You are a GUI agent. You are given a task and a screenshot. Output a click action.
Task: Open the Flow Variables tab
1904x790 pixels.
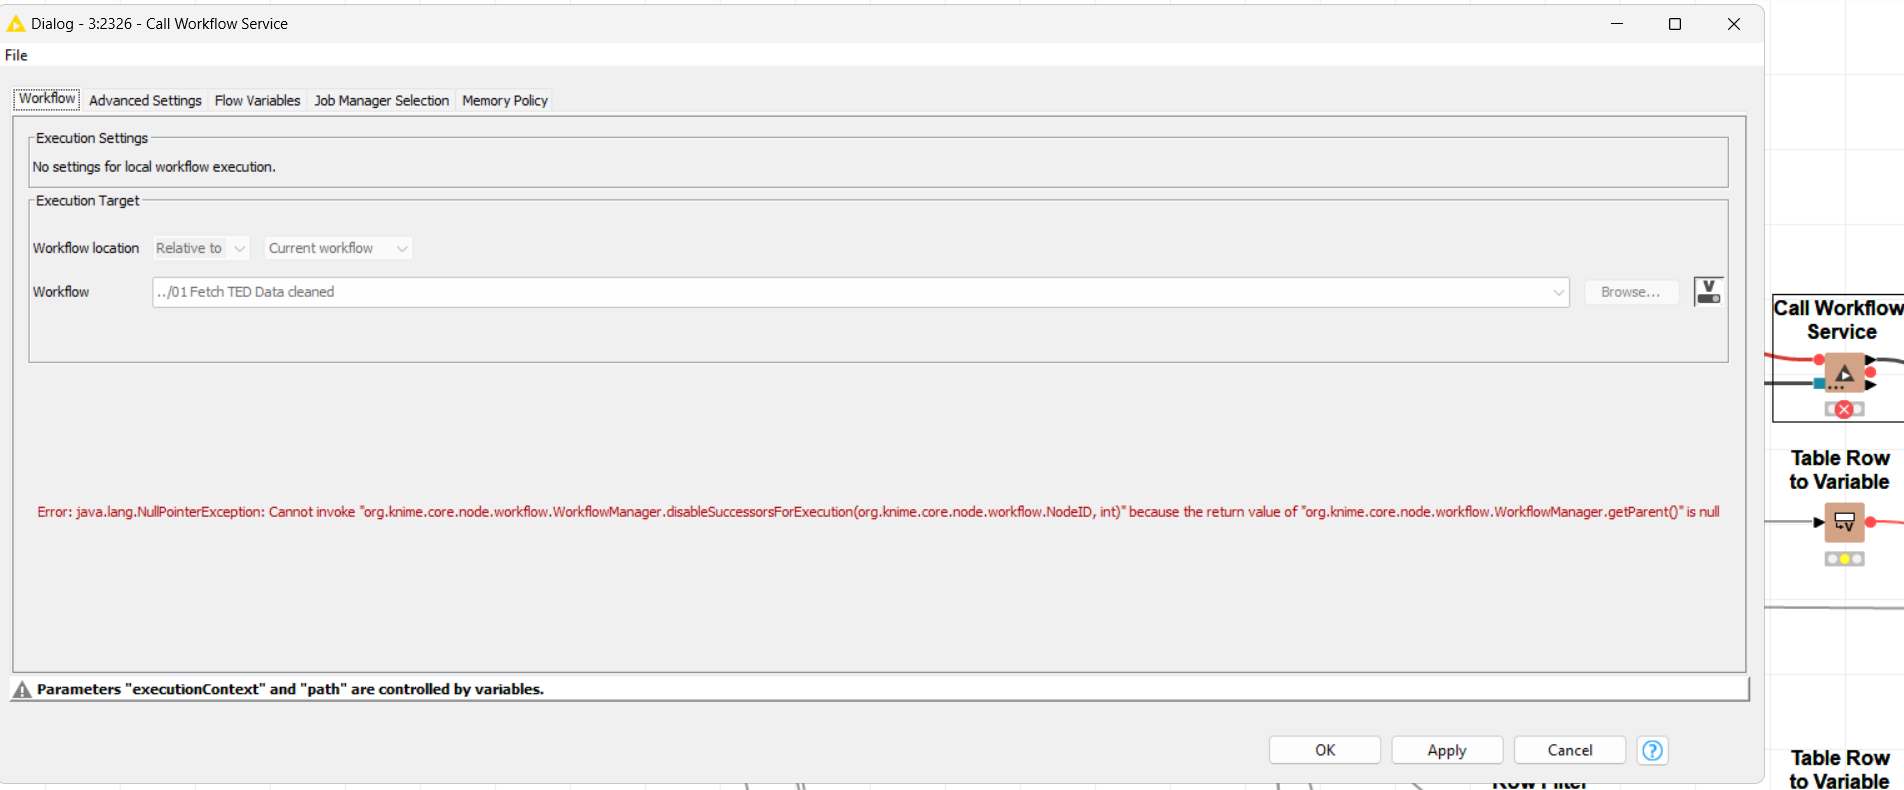tap(257, 100)
